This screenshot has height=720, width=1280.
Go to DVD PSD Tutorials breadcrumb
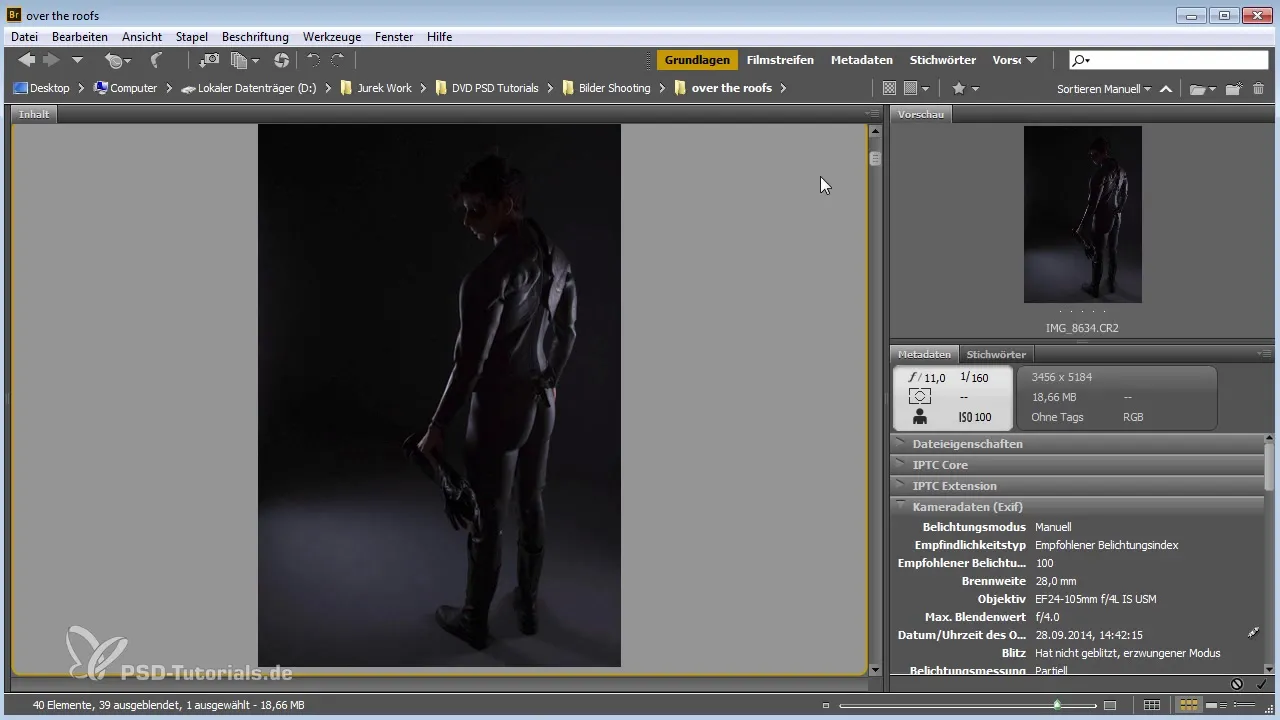[487, 88]
